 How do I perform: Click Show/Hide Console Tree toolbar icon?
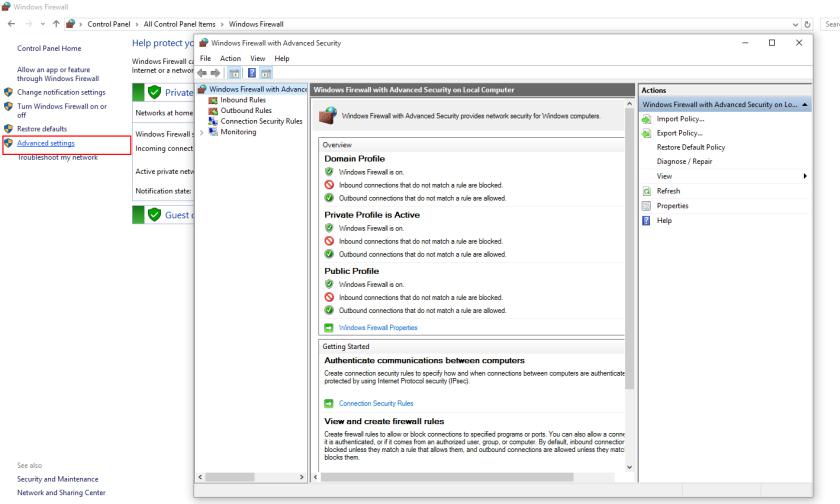(234, 73)
